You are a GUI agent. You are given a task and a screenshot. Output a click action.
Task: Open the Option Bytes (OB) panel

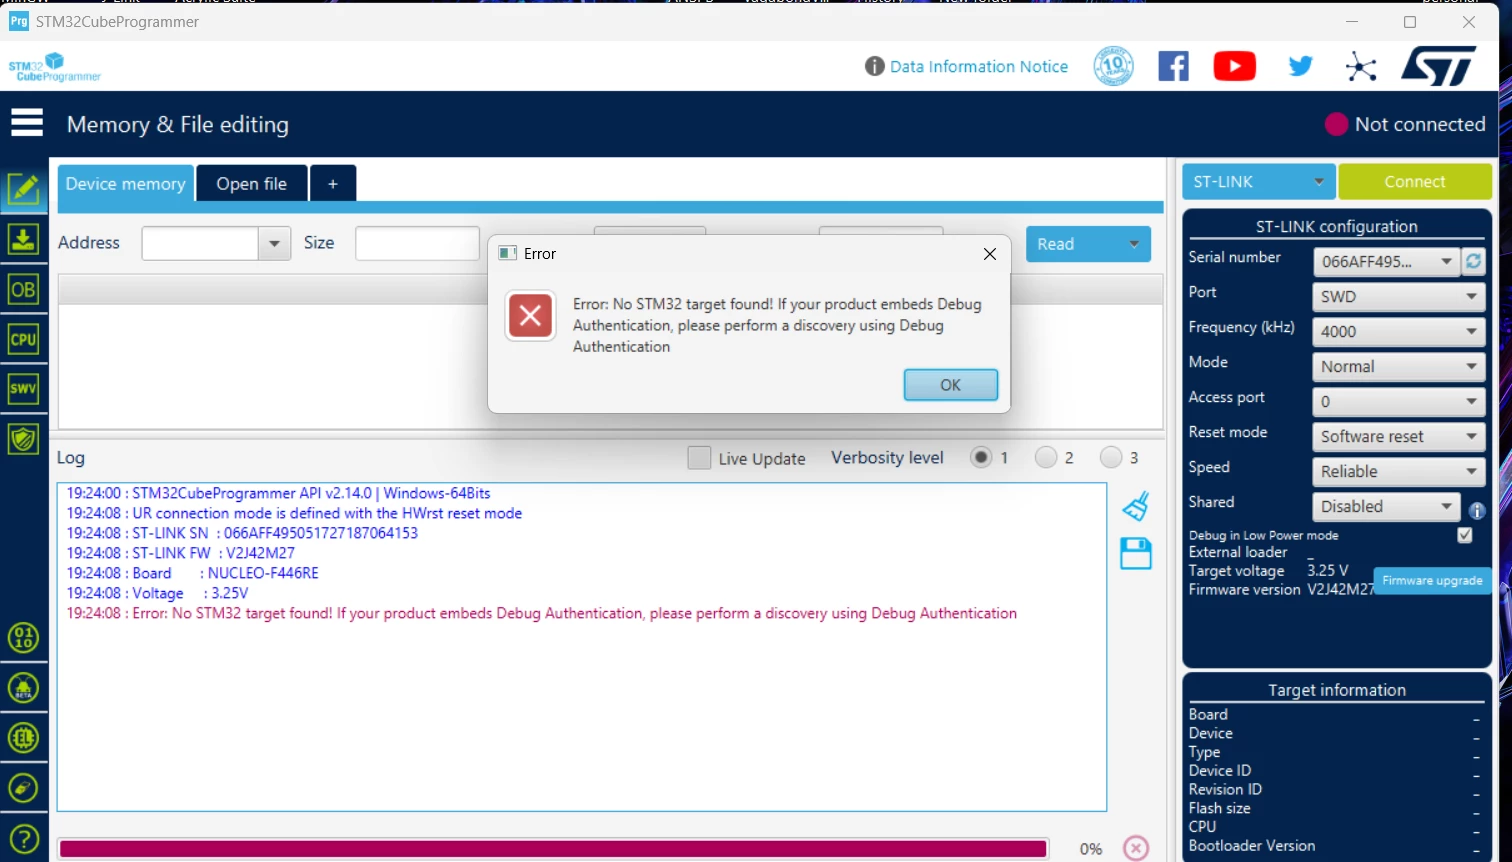tap(23, 289)
